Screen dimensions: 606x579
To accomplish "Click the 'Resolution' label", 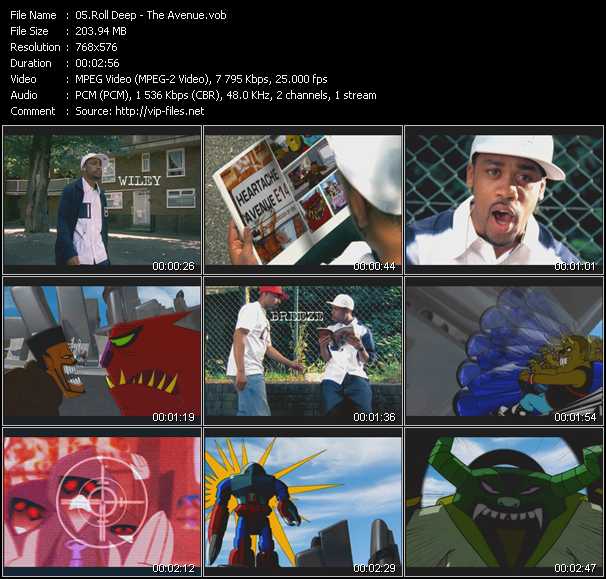I will pyautogui.click(x=35, y=47).
